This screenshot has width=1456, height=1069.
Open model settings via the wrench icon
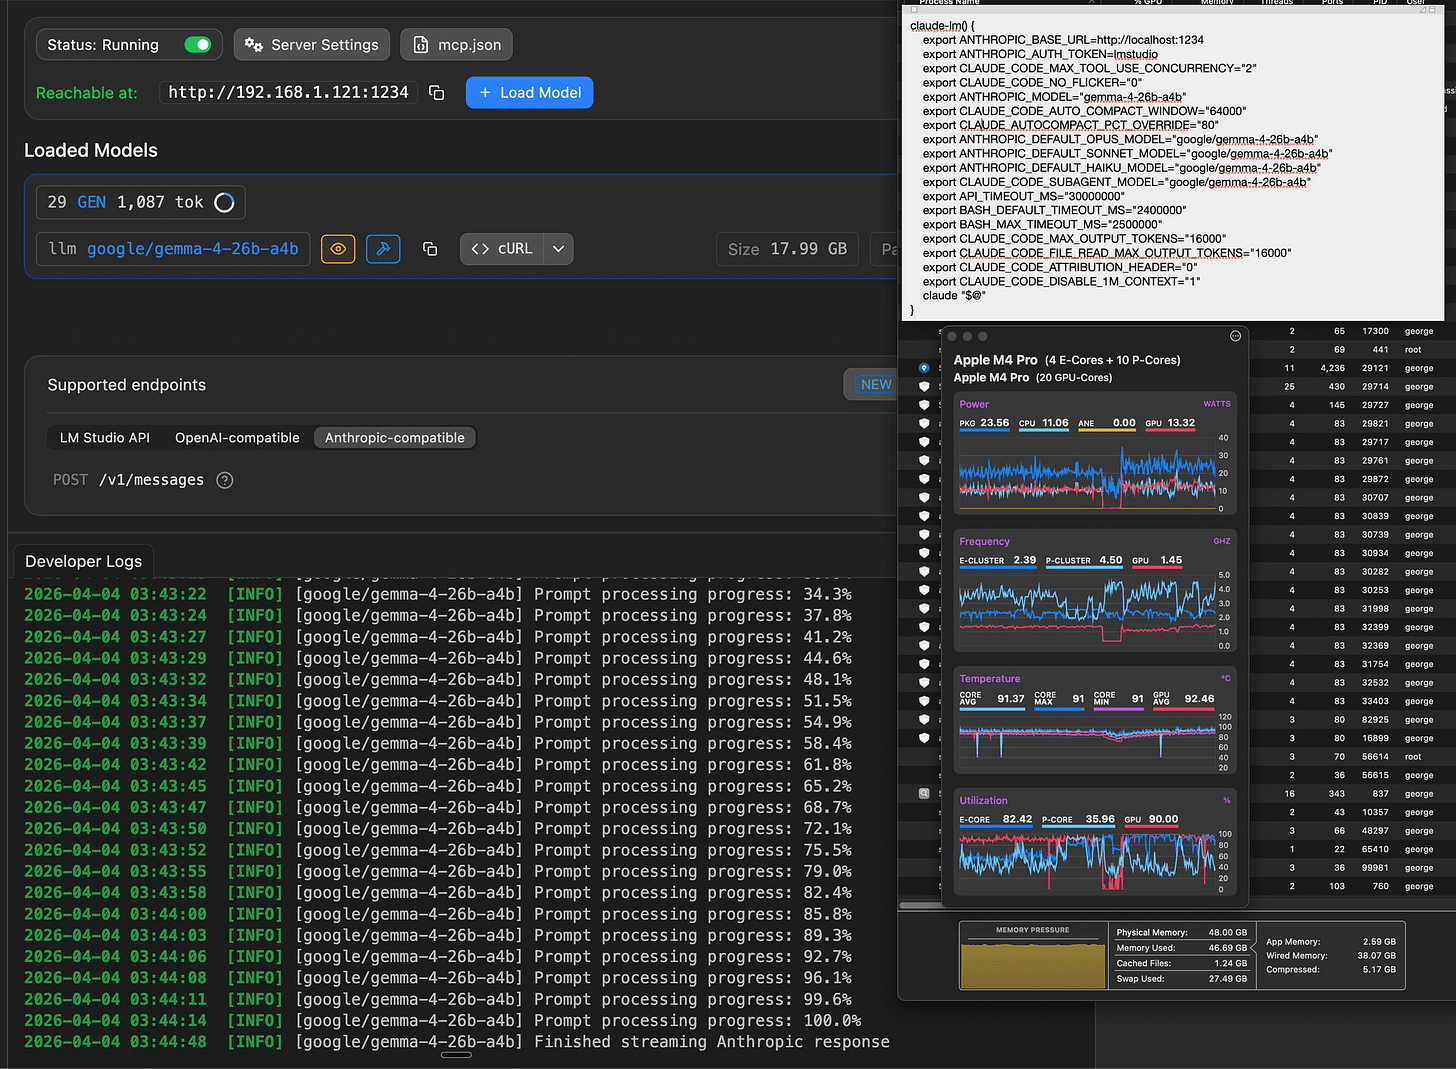pyautogui.click(x=383, y=248)
